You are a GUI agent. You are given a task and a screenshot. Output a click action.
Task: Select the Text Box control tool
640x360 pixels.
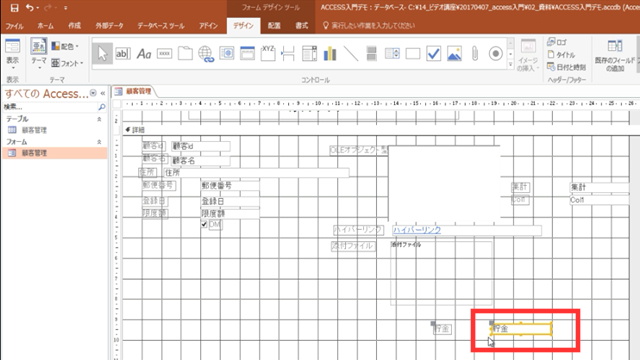[x=122, y=53]
